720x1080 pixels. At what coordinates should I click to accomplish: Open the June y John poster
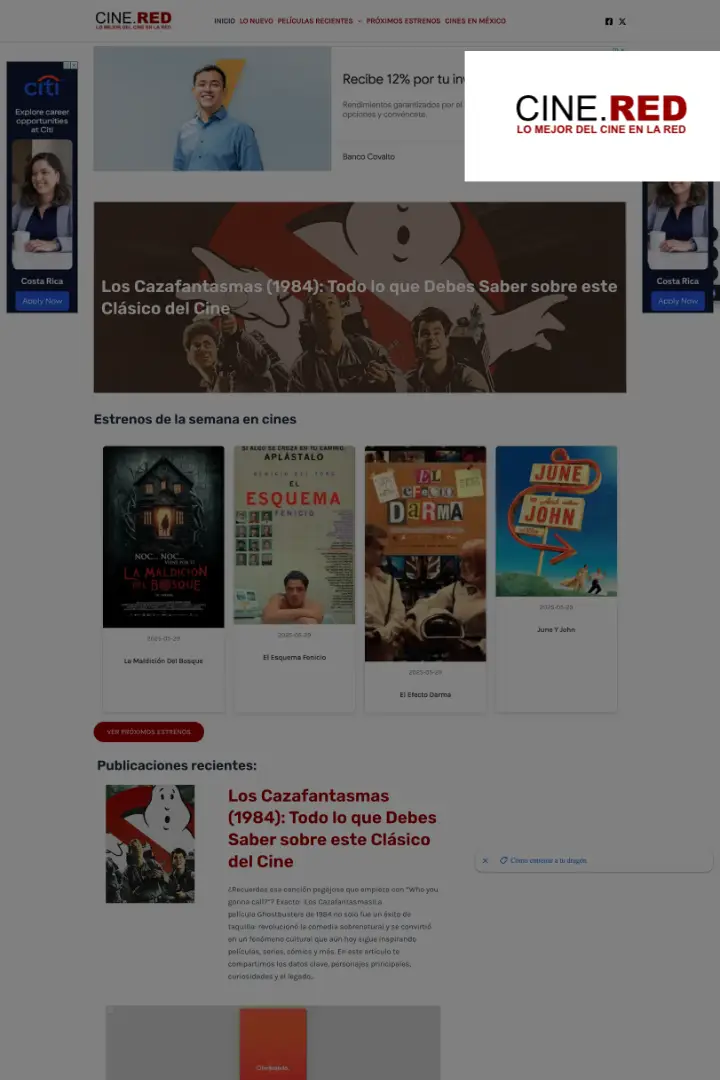(556, 521)
